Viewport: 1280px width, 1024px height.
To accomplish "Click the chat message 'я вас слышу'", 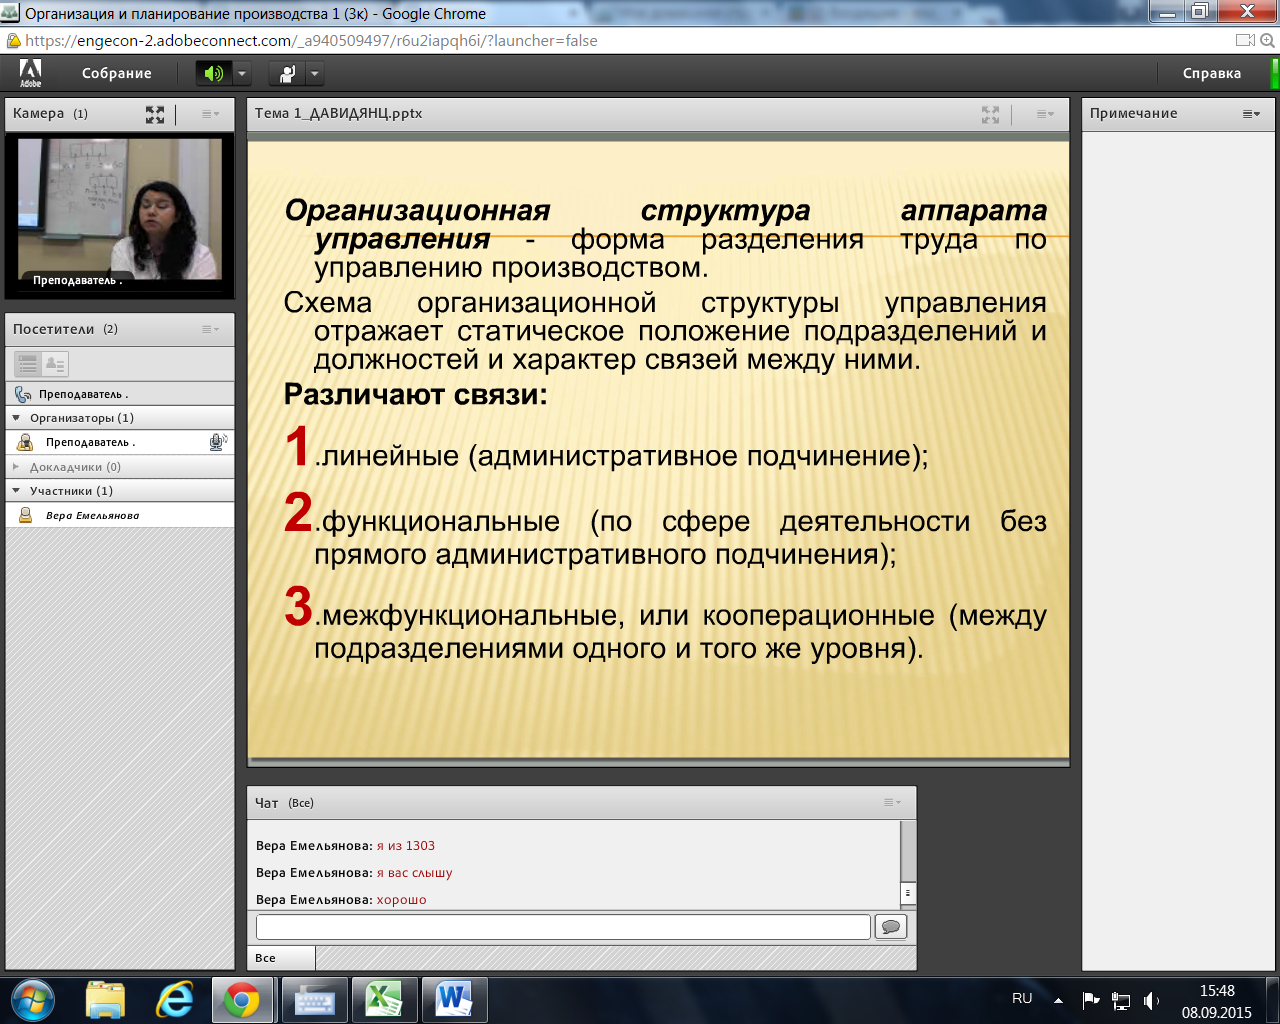I will [414, 873].
